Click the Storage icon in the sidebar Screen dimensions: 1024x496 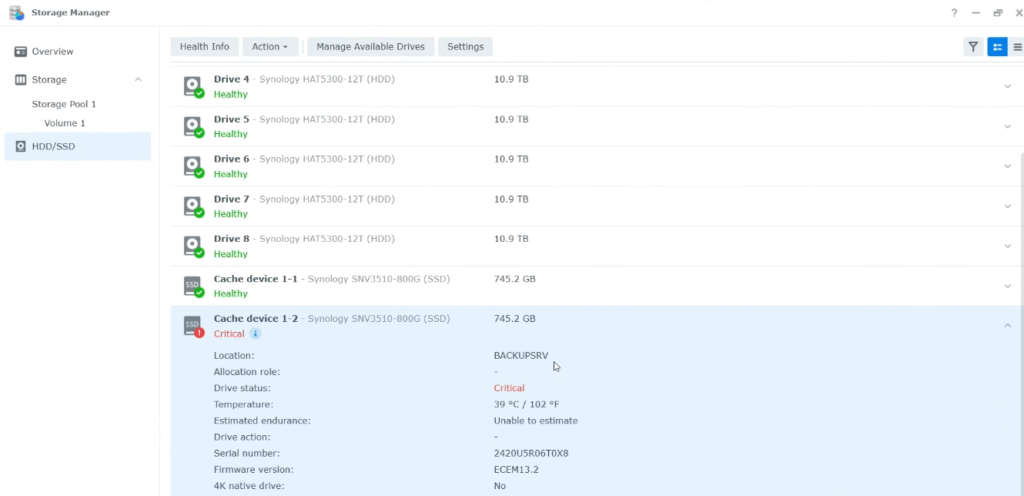[x=20, y=80]
